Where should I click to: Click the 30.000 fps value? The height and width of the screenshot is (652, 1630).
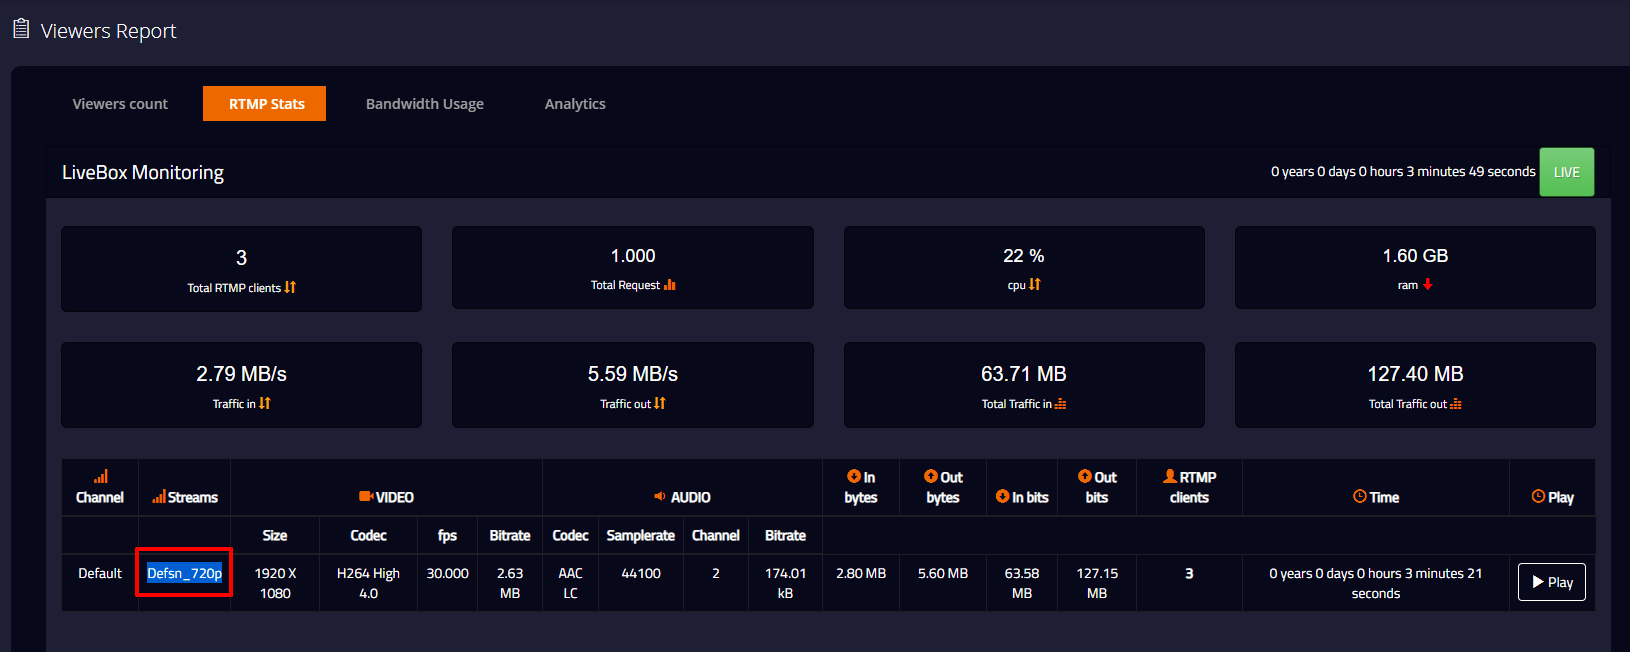(448, 573)
